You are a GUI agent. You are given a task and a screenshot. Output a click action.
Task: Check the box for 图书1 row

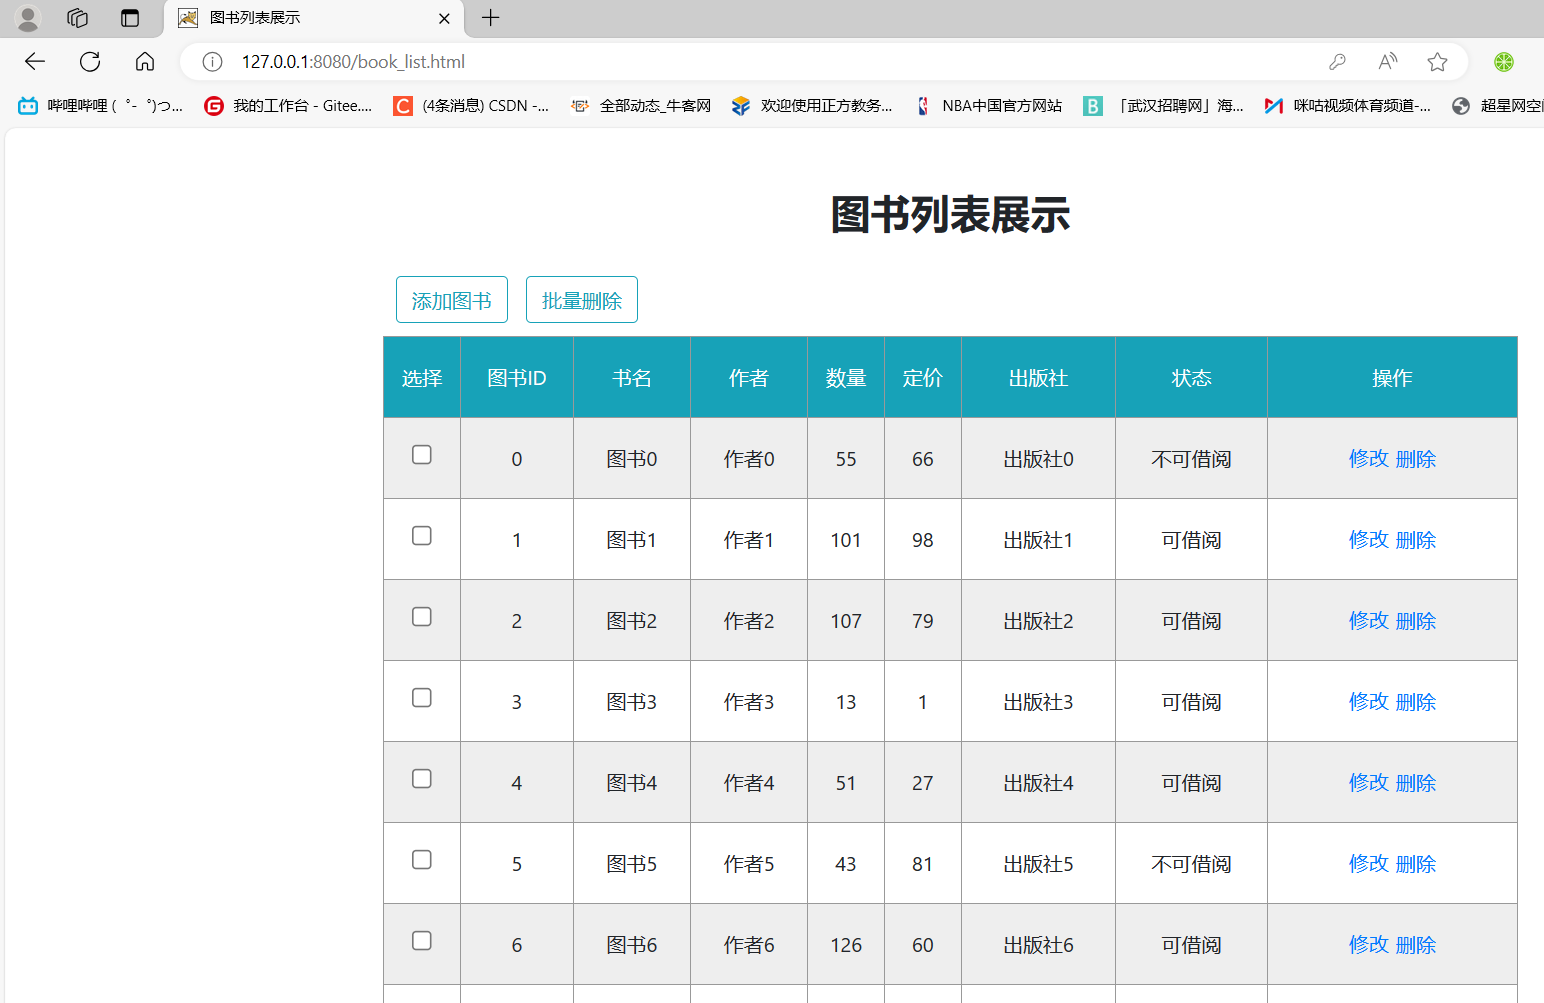[x=422, y=536]
